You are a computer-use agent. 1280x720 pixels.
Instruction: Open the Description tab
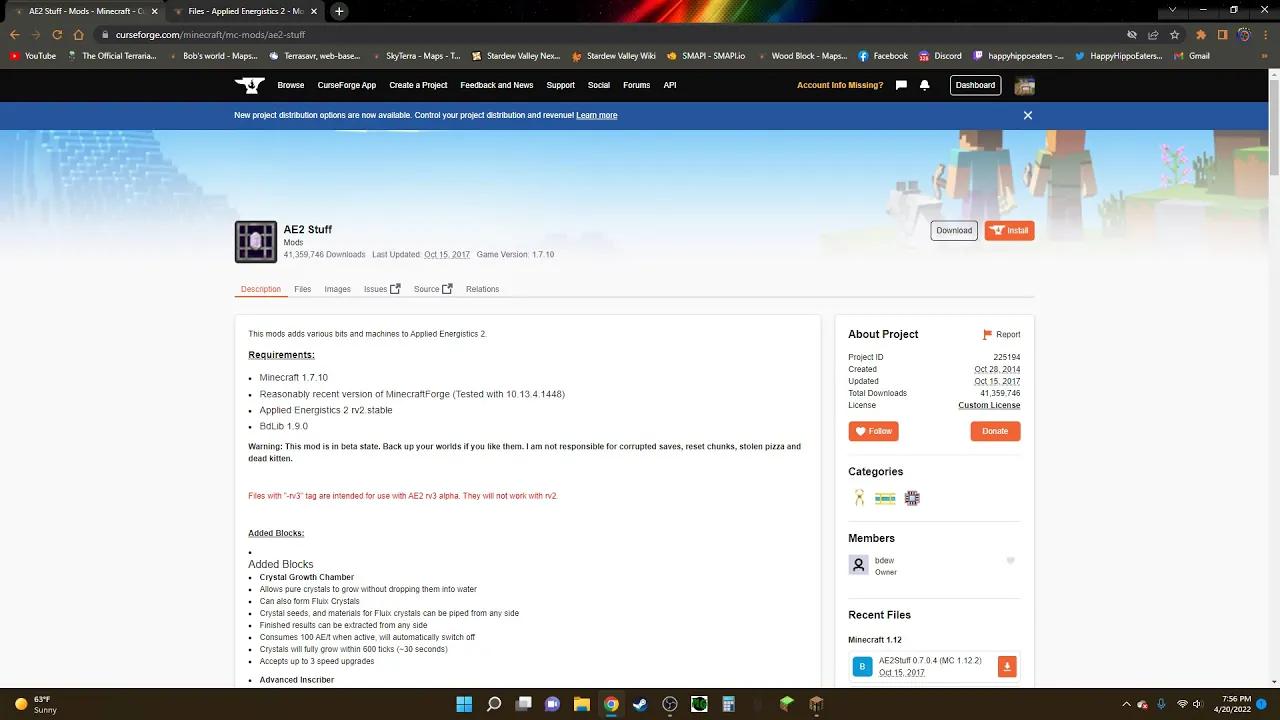[261, 289]
